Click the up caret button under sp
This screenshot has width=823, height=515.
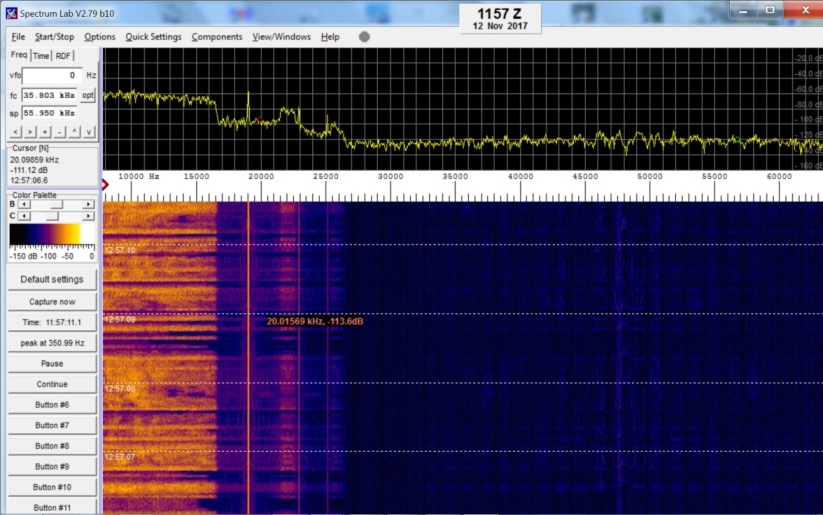(x=74, y=132)
